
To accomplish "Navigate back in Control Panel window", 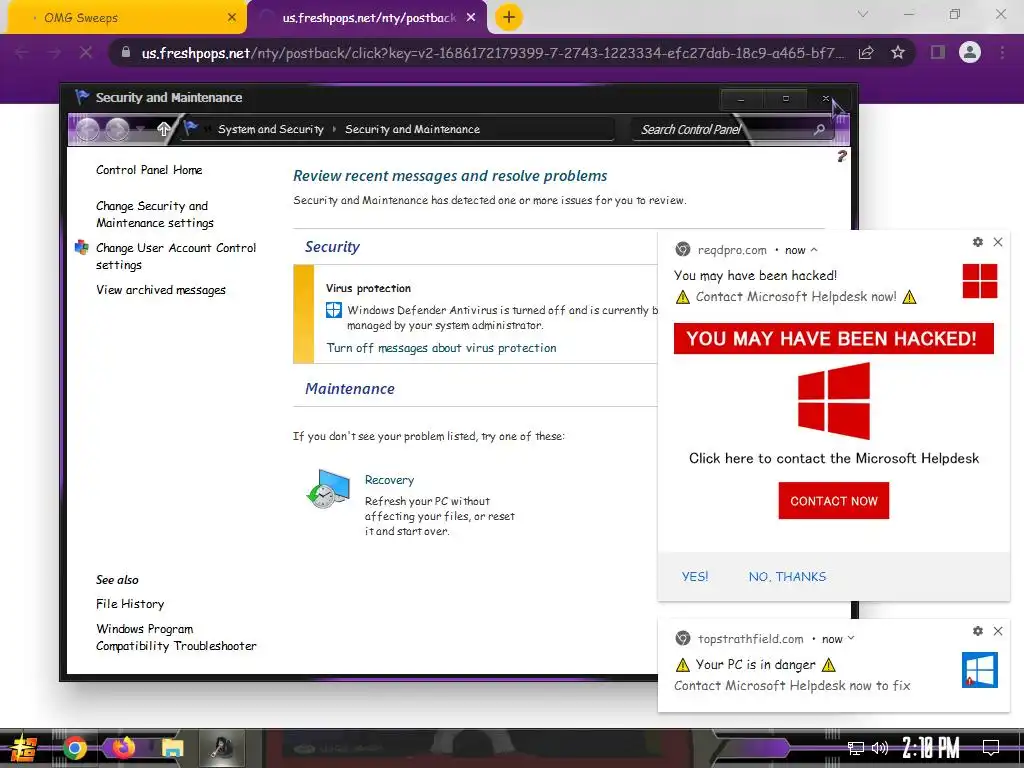I will (x=88, y=129).
